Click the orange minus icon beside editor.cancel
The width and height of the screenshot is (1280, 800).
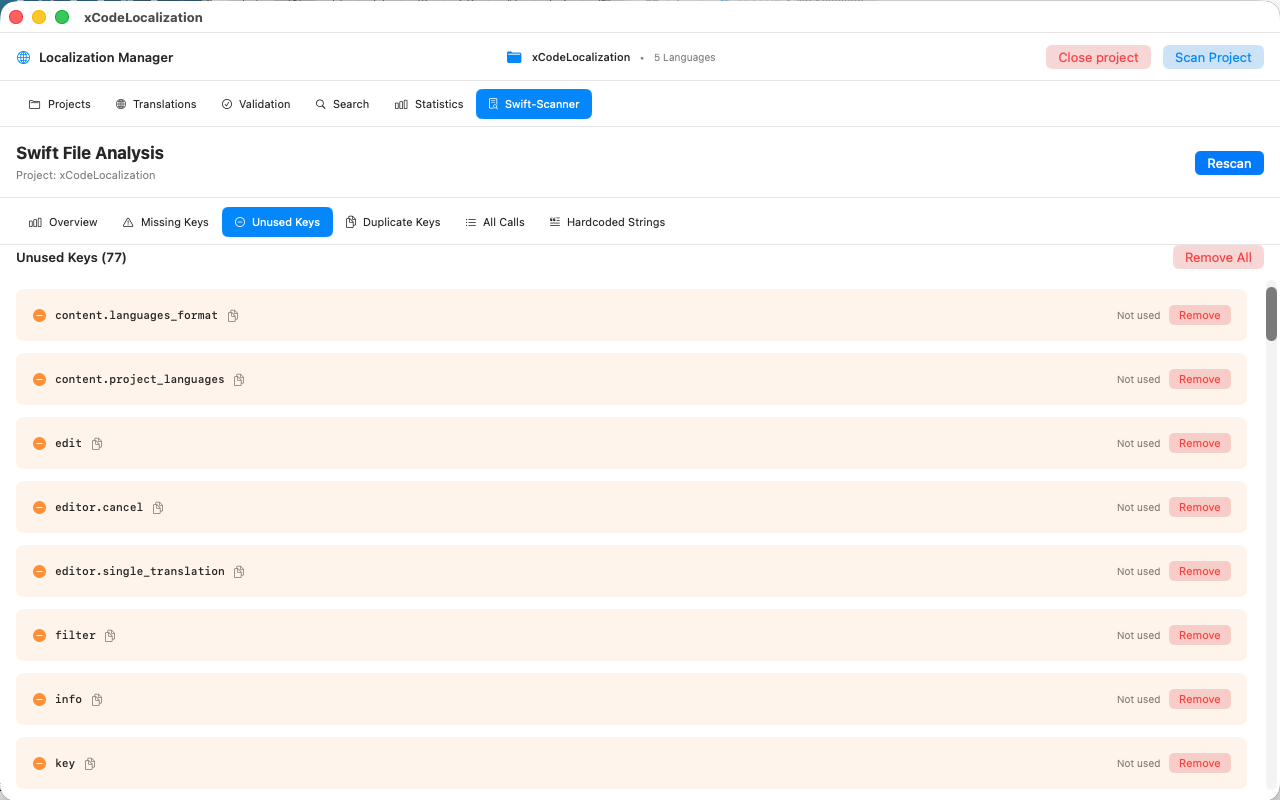pos(39,507)
